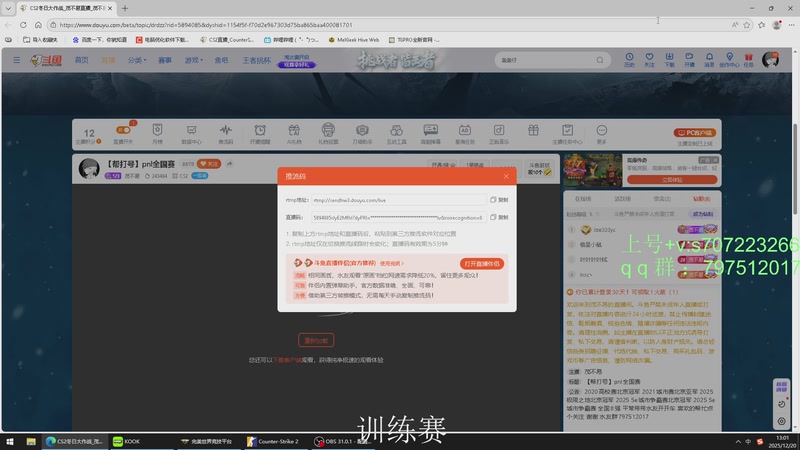Click the streamer avatar
800x450 pixels.
(89, 168)
